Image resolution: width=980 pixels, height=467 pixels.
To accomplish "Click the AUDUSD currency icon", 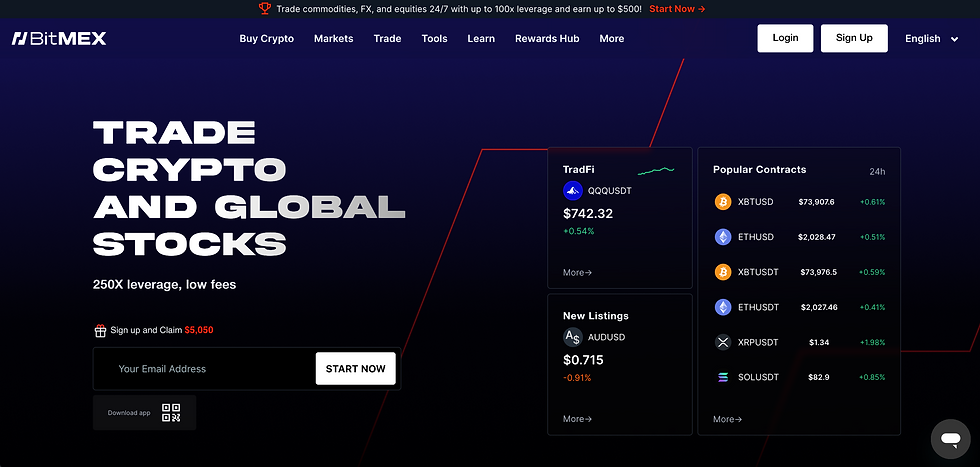I will point(572,338).
